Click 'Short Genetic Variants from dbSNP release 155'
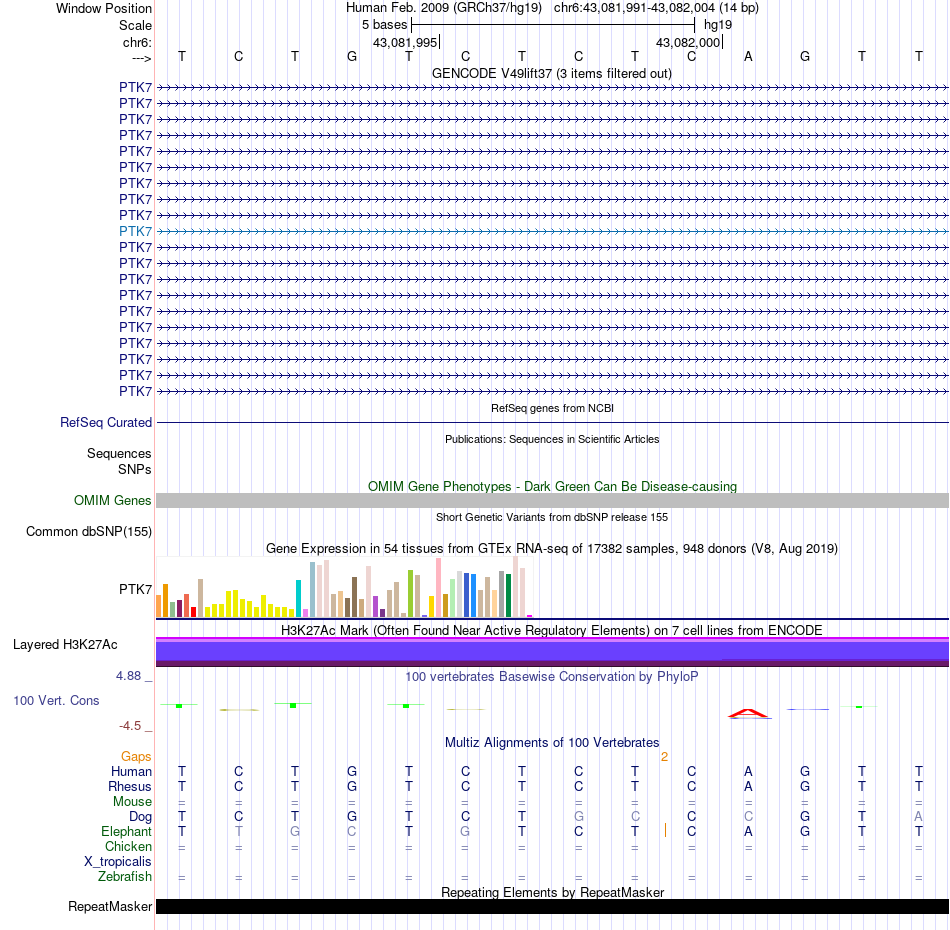The width and height of the screenshot is (950, 930). coord(552,517)
